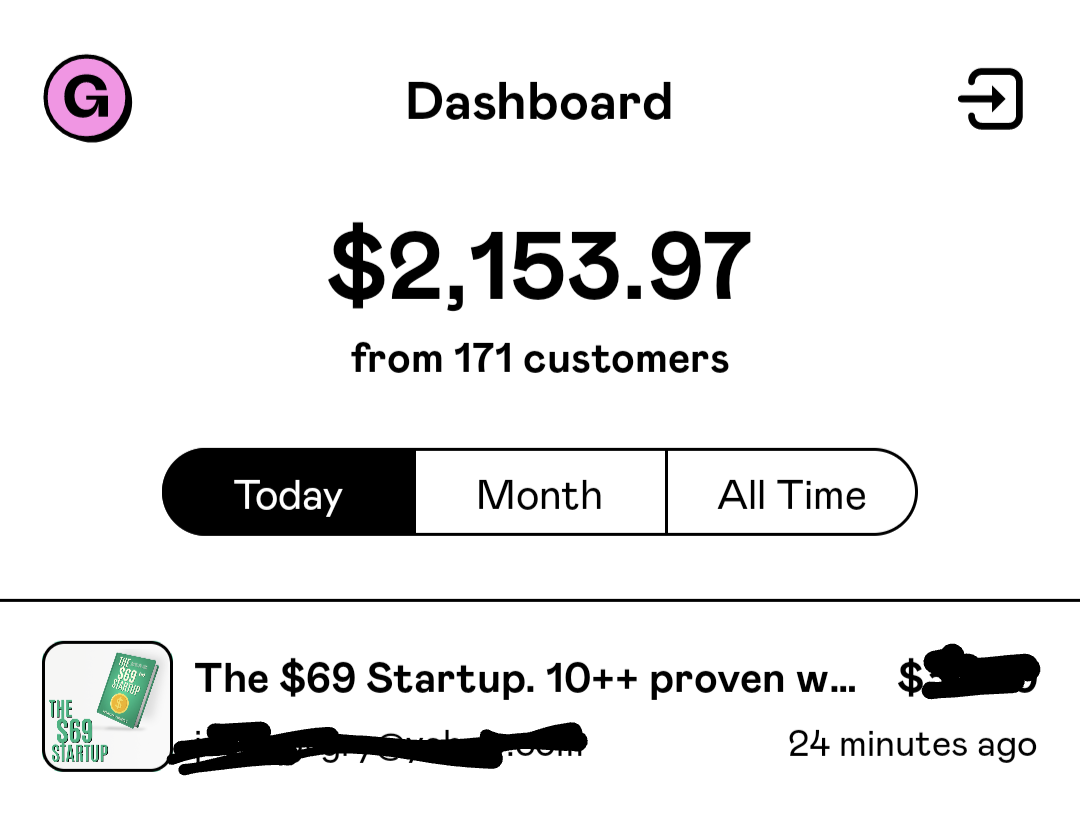Click THE $69 STARTUP text in thumbnail

pyautogui.click(x=78, y=732)
